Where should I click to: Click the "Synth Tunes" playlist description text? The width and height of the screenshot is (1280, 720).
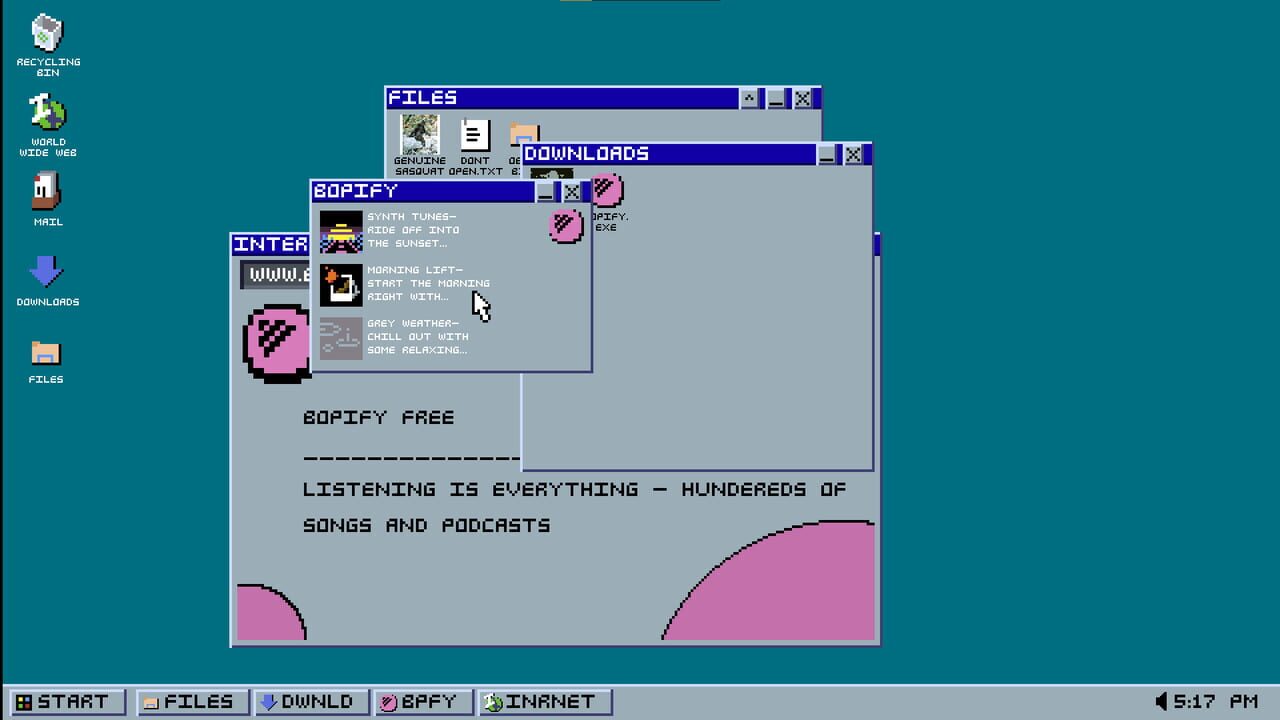pos(413,230)
